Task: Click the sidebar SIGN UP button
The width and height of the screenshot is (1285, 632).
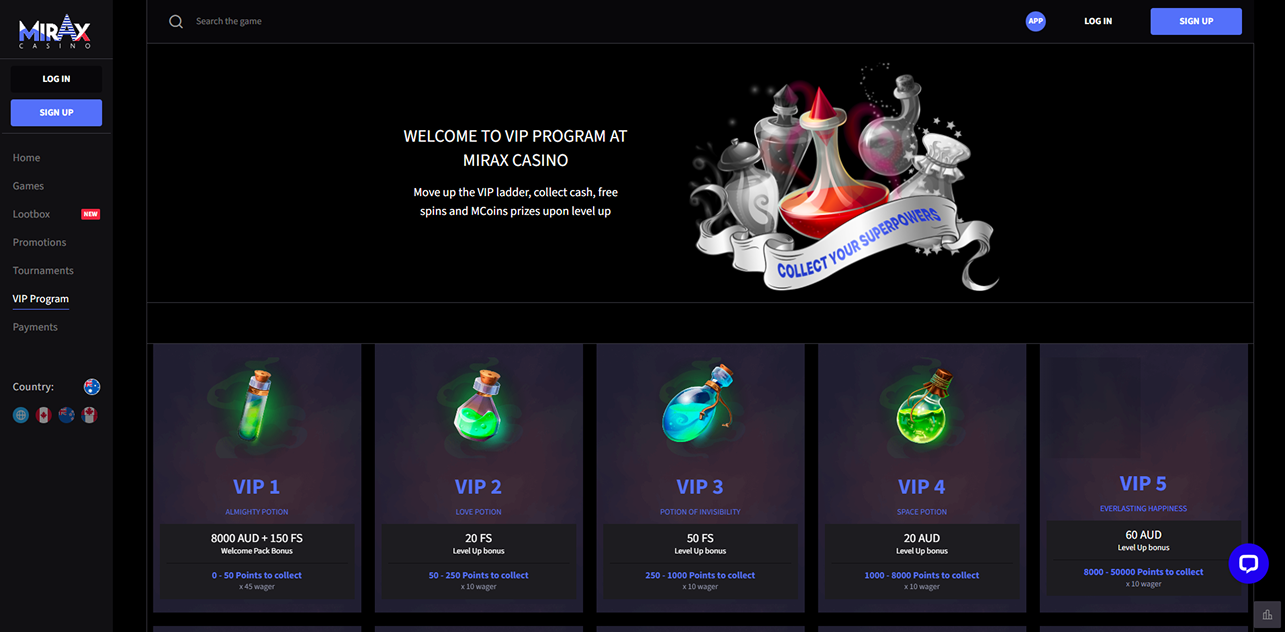Action: 56,113
